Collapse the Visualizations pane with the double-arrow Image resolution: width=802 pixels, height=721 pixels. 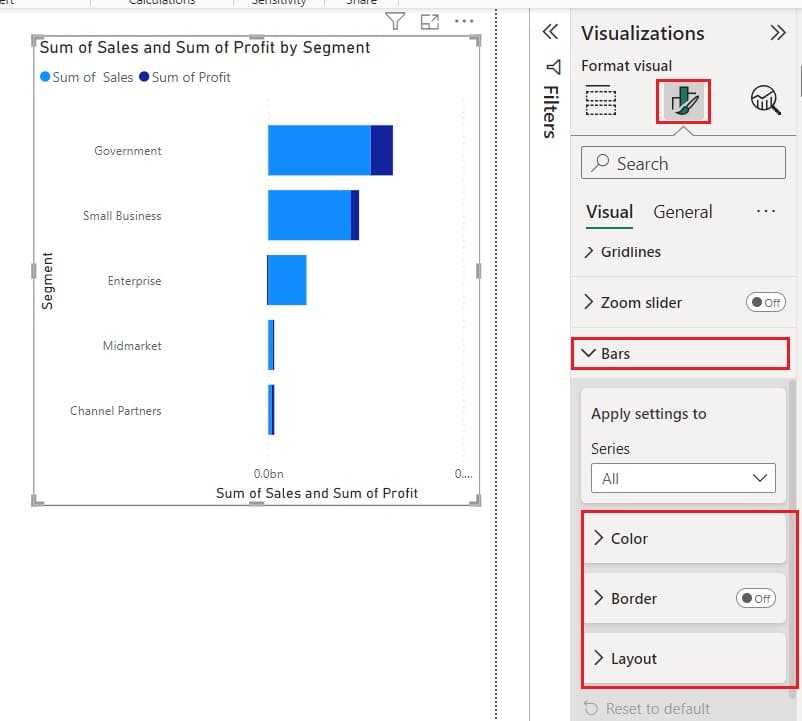click(778, 32)
